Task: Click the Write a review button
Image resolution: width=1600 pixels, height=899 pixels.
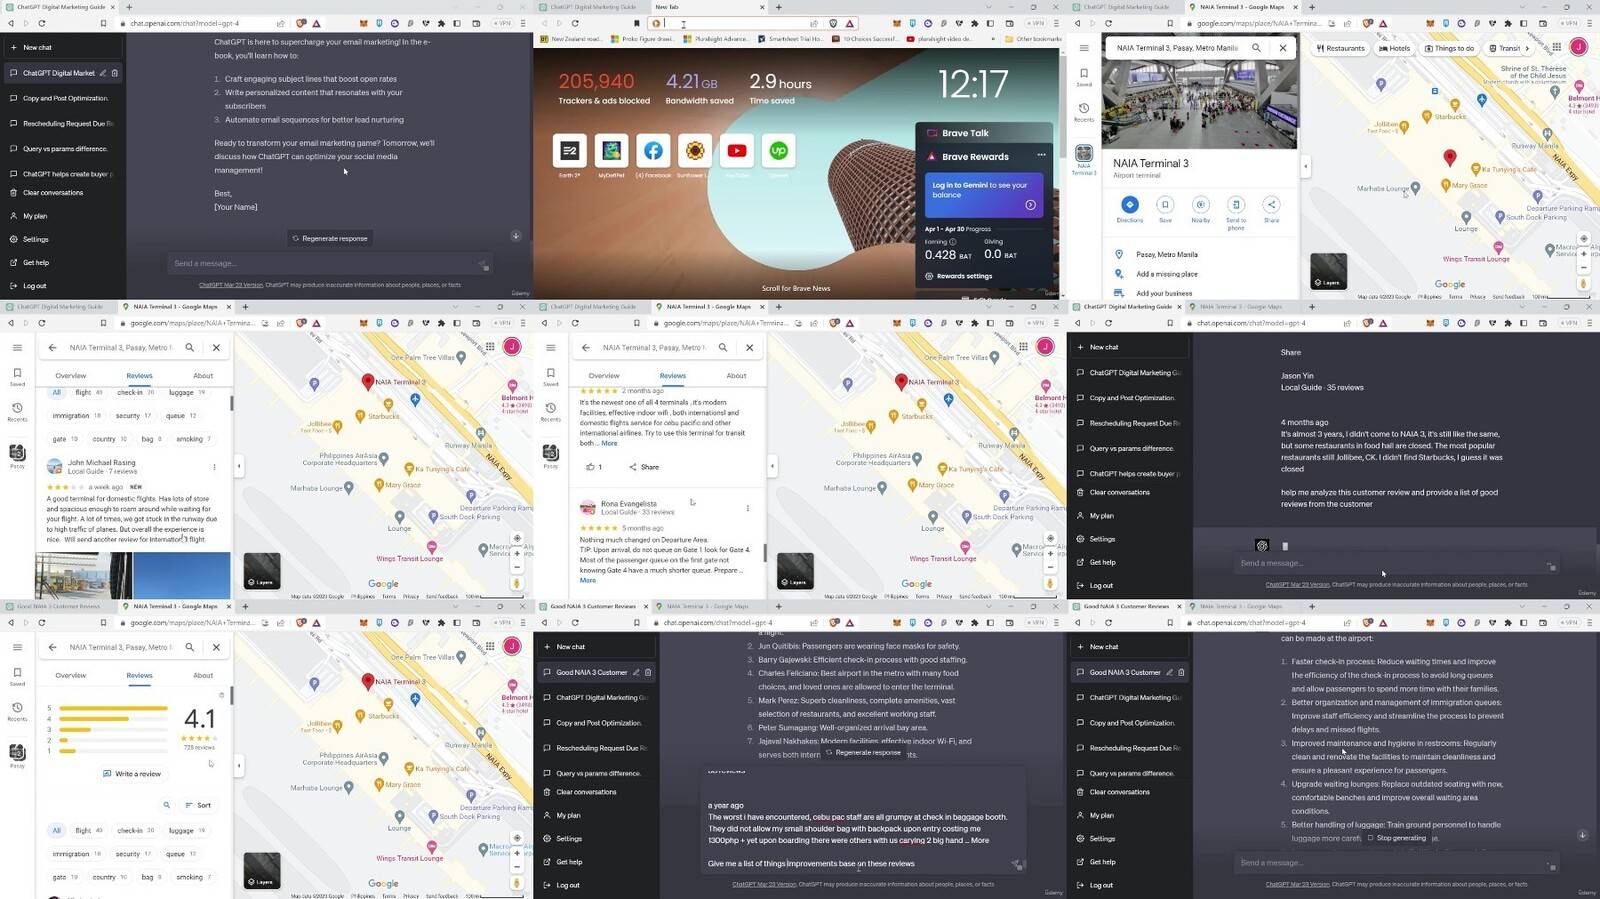Action: (x=132, y=774)
